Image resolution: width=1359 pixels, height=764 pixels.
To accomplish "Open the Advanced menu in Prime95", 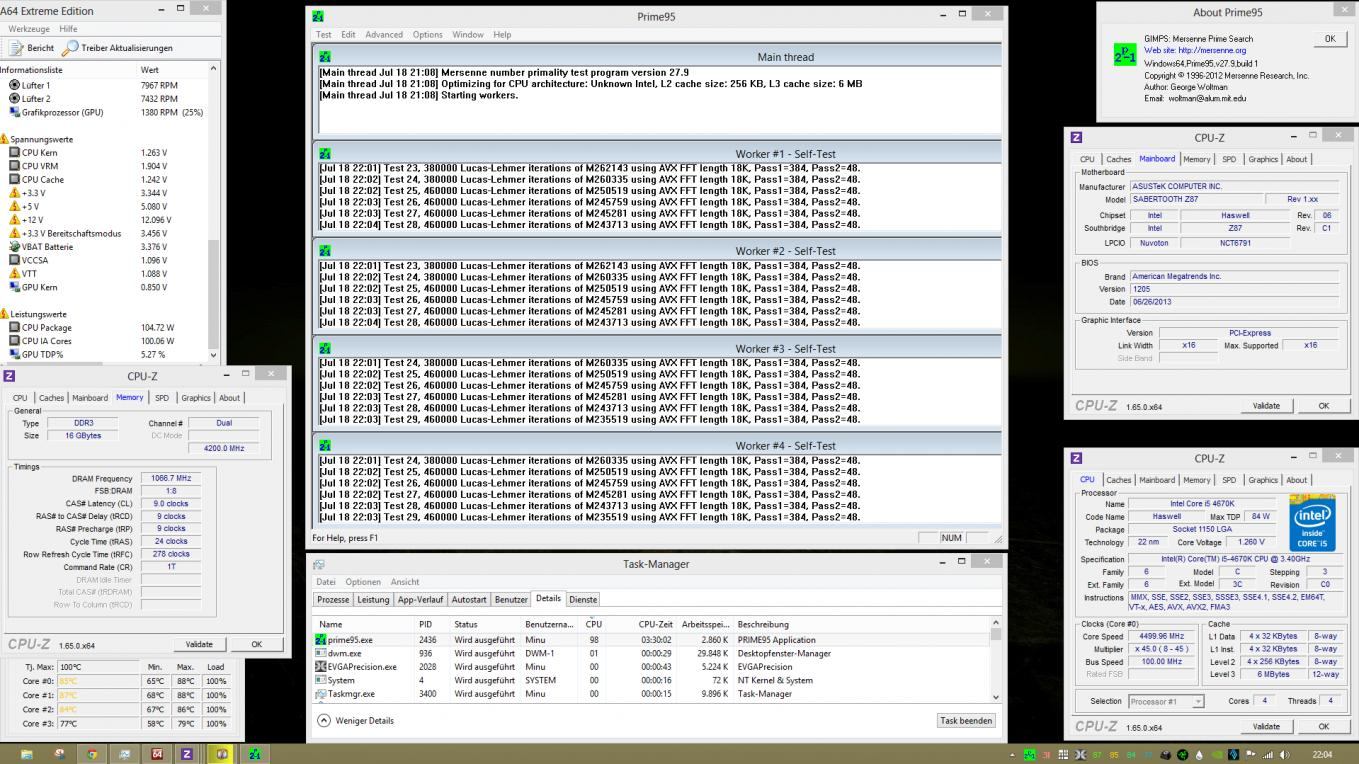I will point(384,34).
